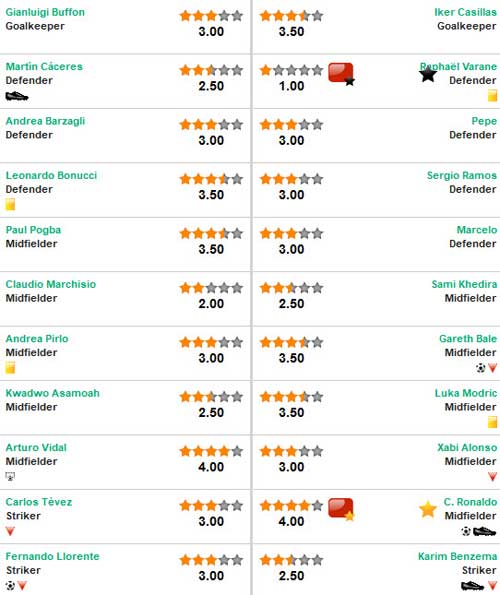Image resolution: width=500 pixels, height=595 pixels.
Task: Click the goal-net icon under Arturo Vidal
Action: [x=10, y=476]
